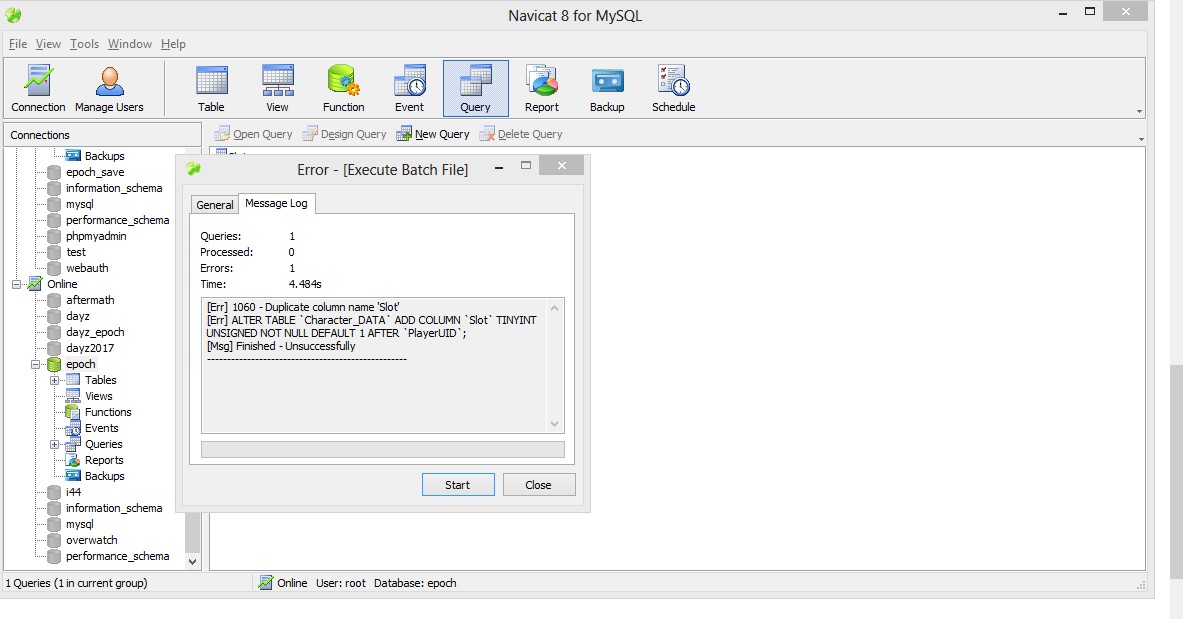Open Manage Users in the toolbar

coord(109,88)
